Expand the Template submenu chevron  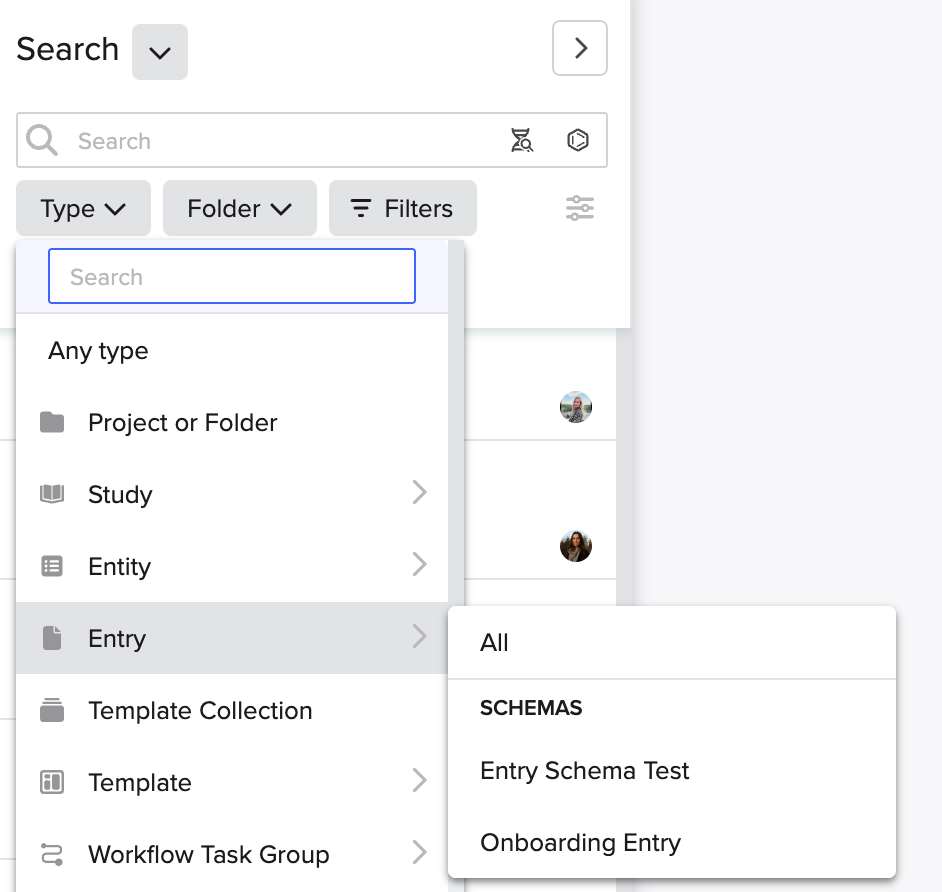[419, 781]
